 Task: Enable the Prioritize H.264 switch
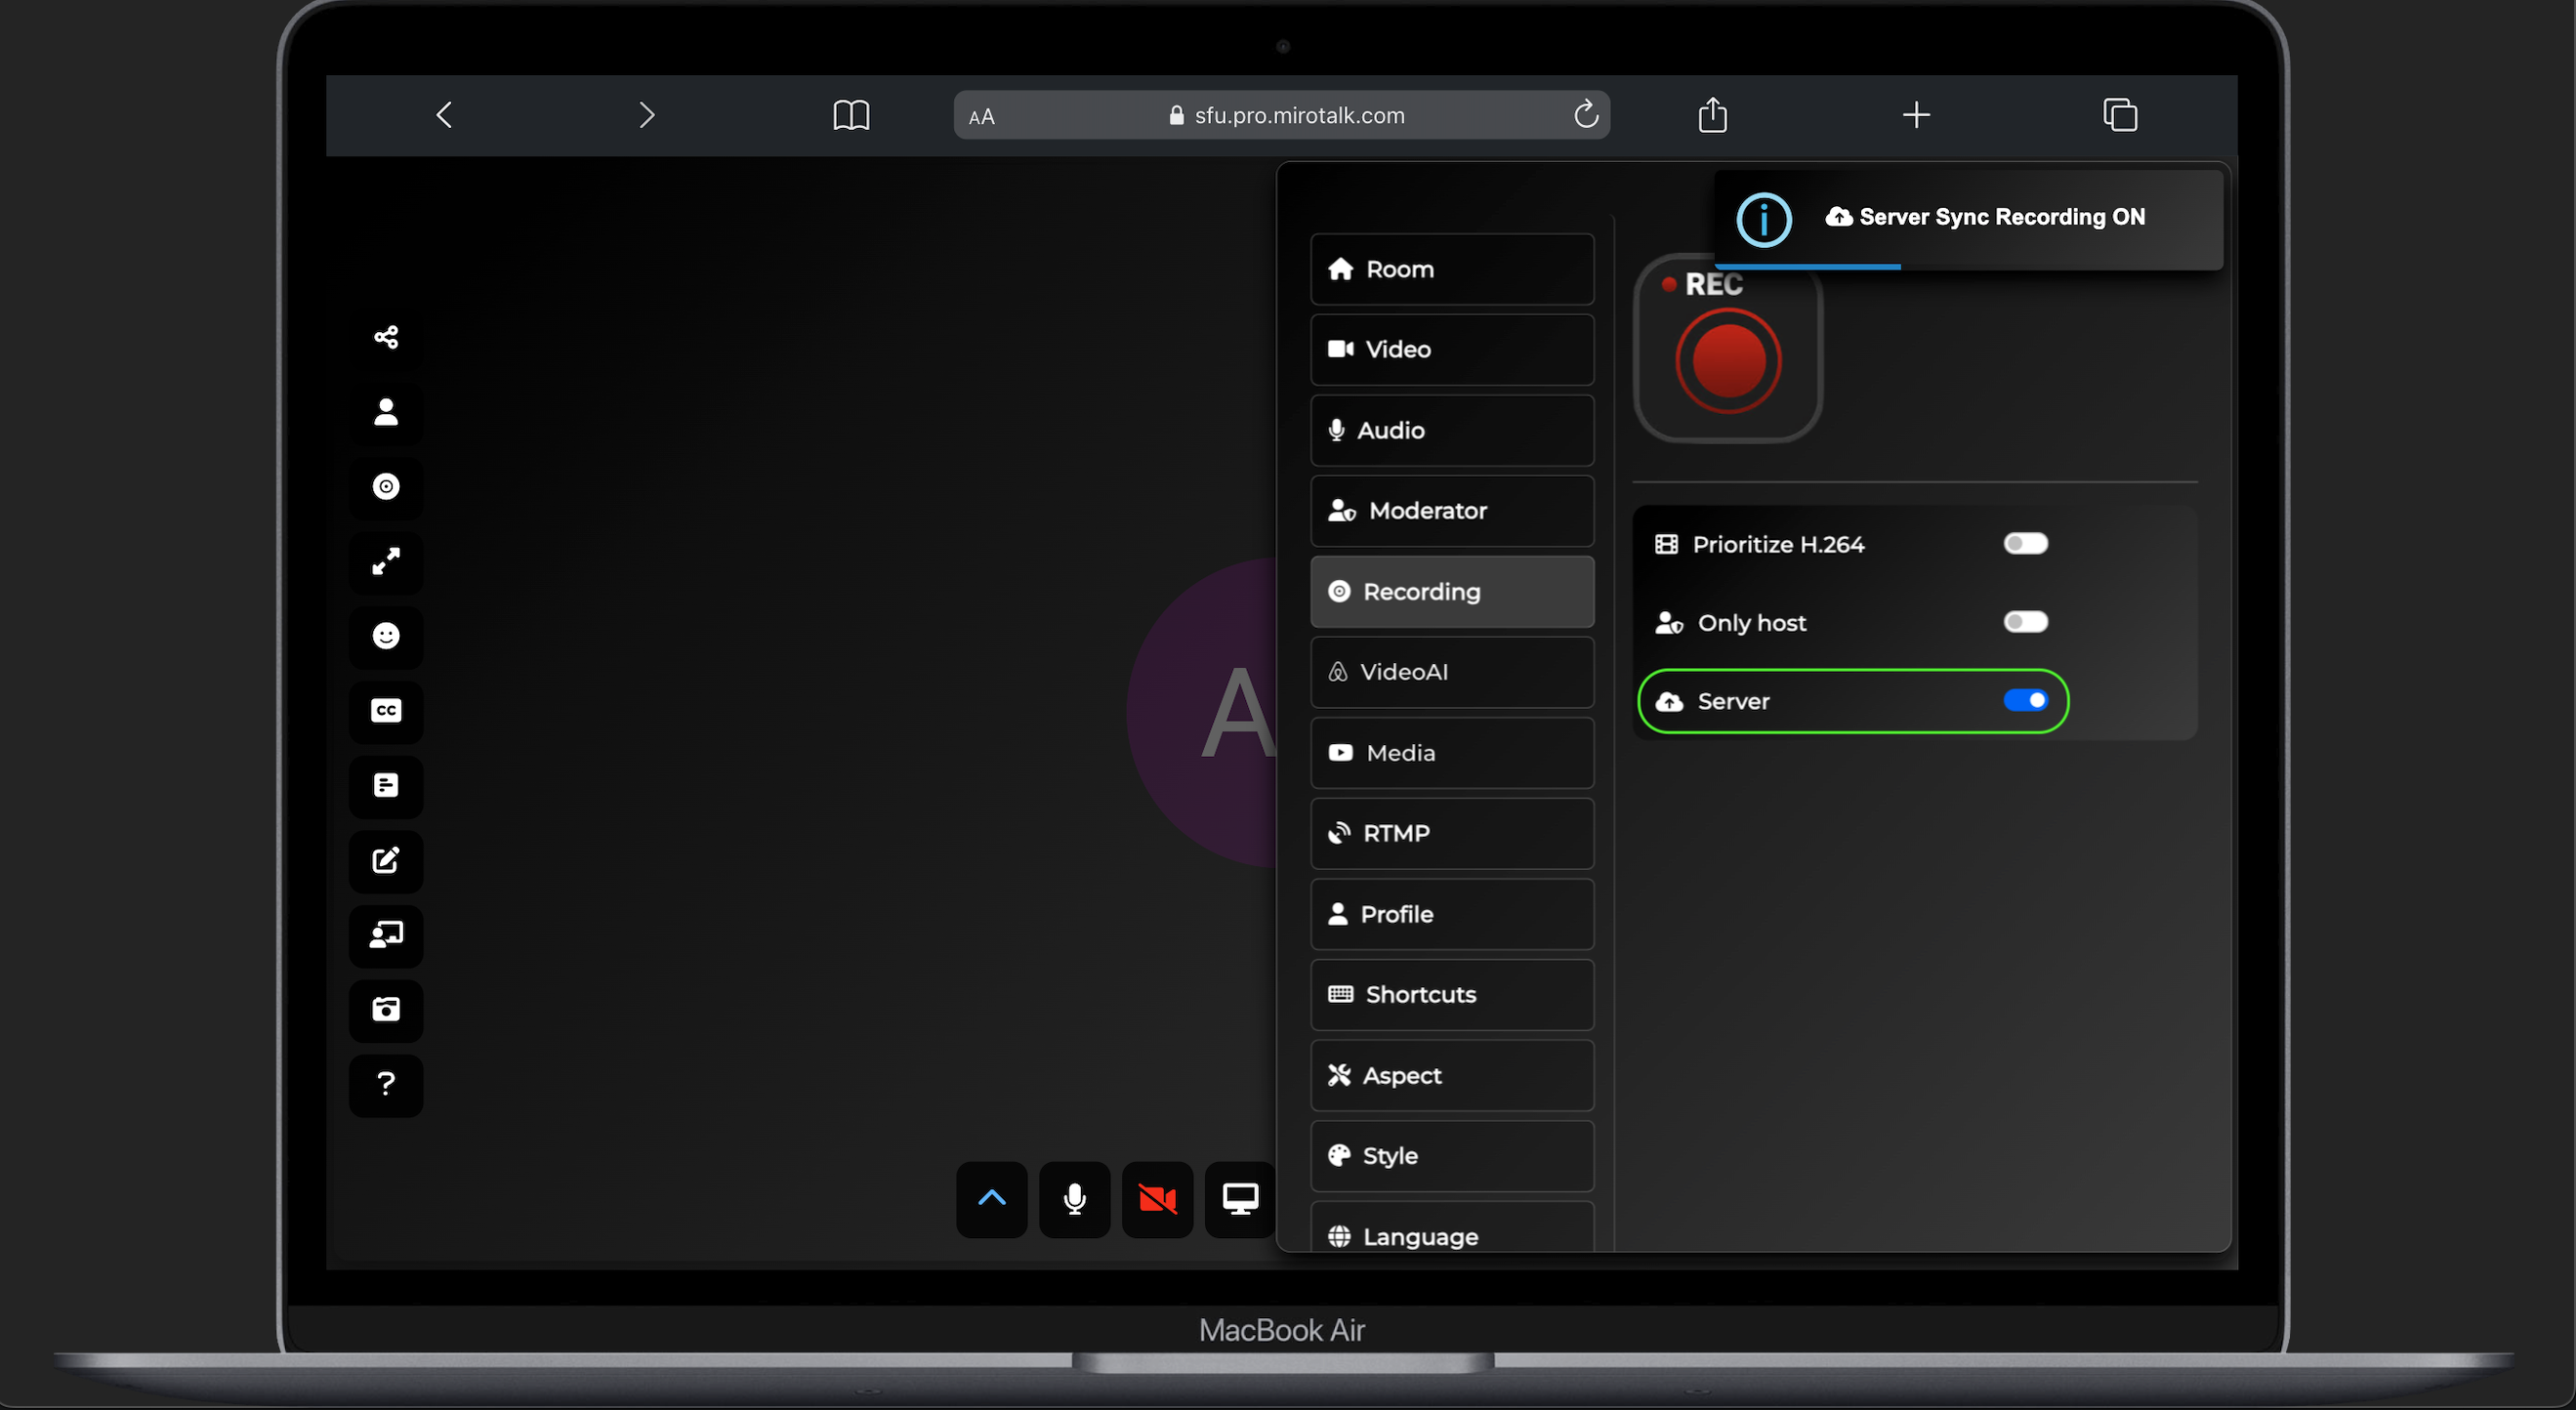[2025, 544]
